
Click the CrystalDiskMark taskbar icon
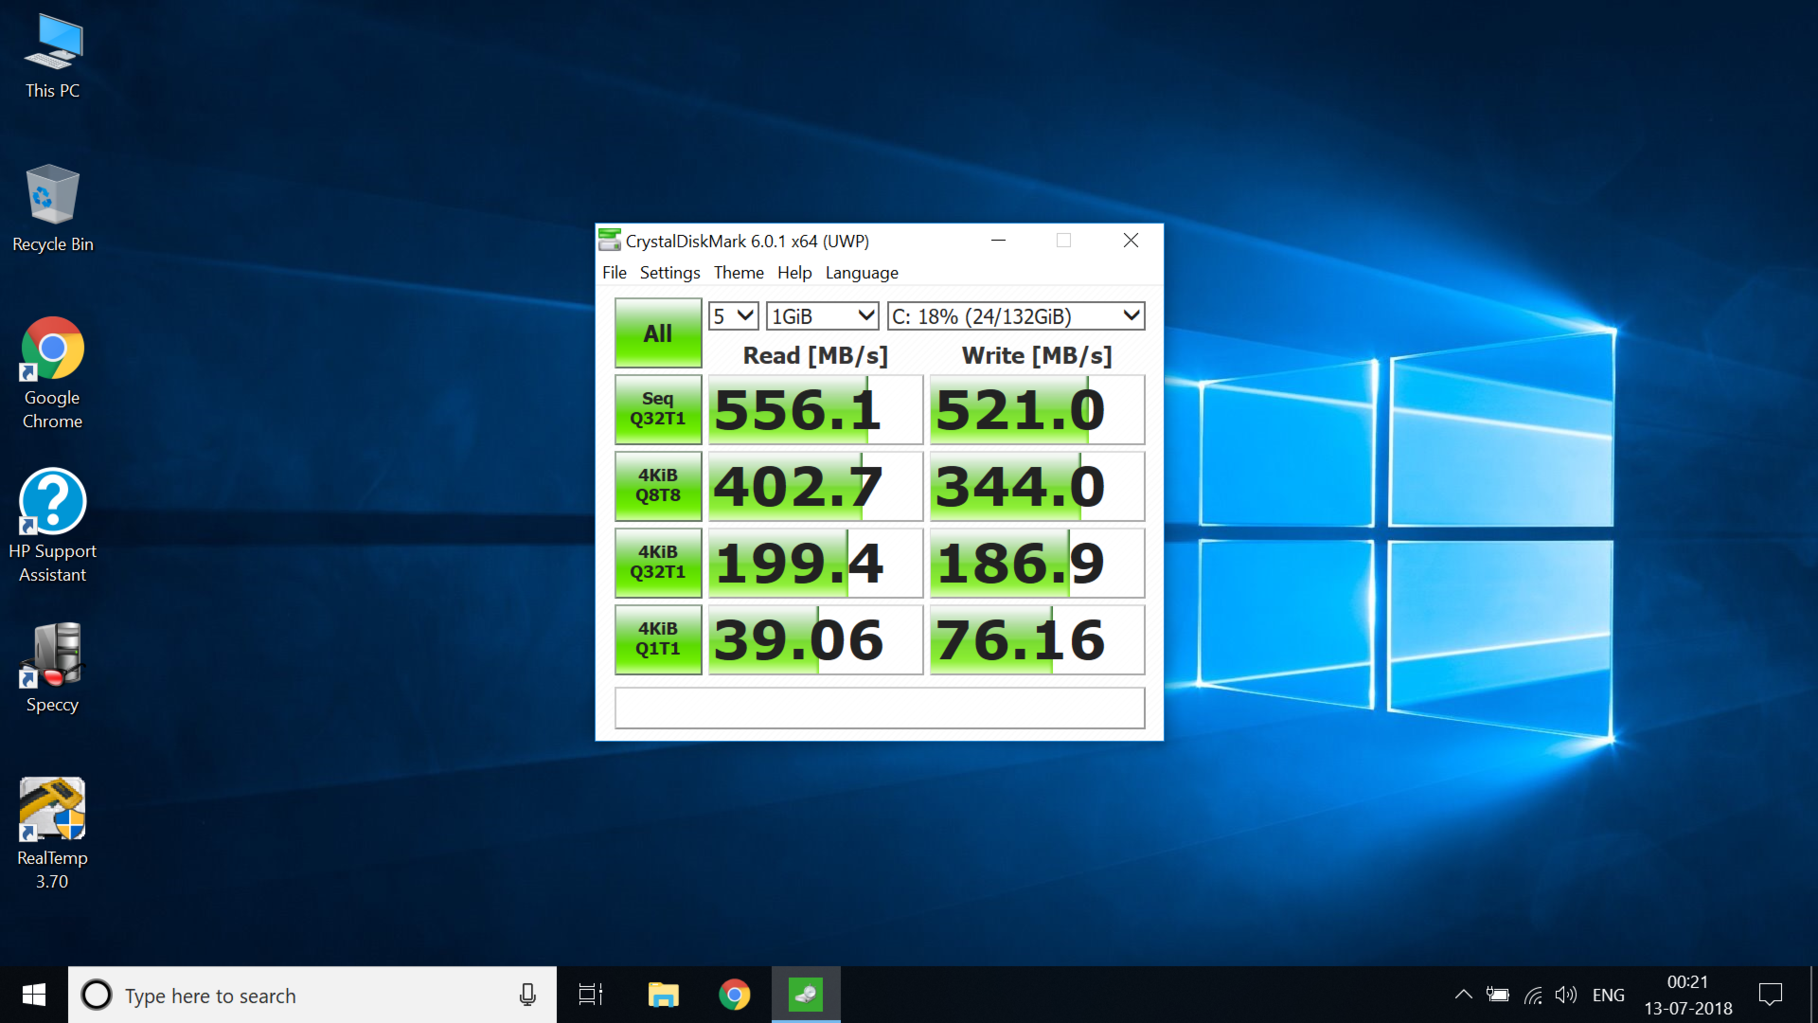[806, 995]
